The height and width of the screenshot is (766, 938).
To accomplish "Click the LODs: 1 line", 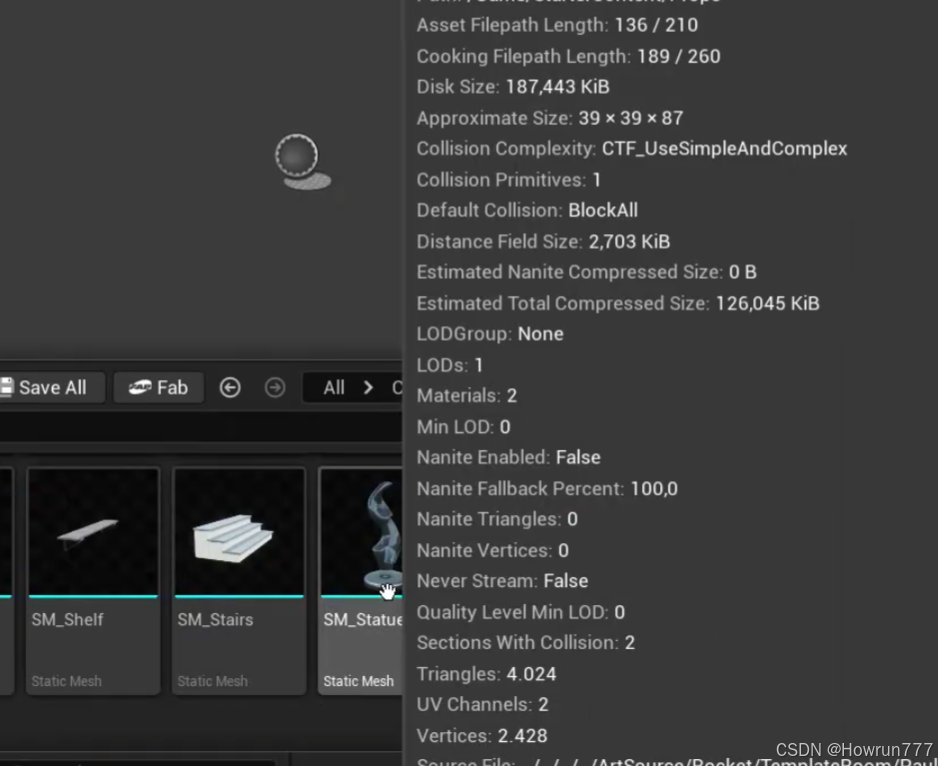I will point(449,365).
